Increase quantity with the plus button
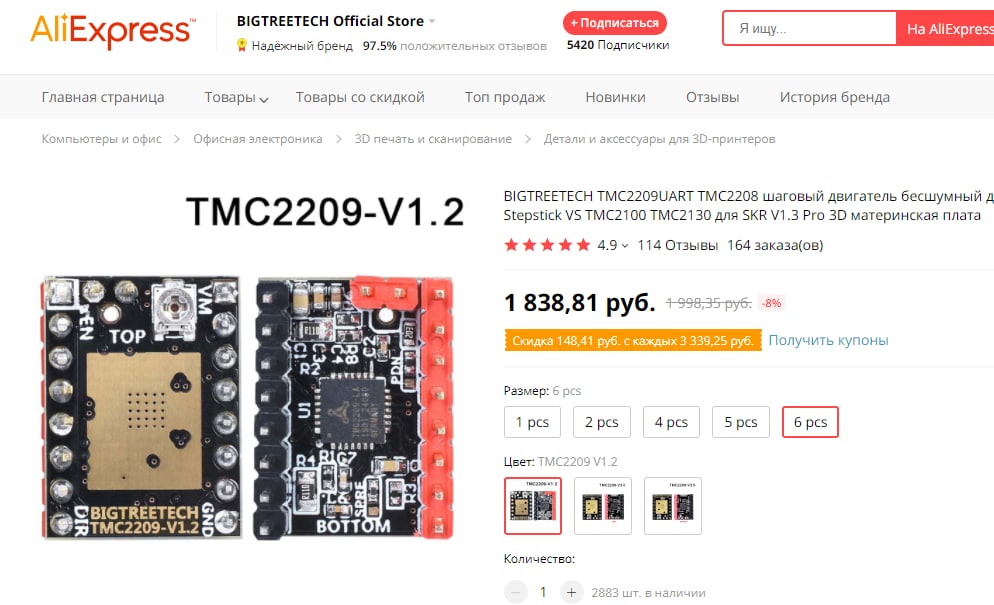The height and width of the screenshot is (605, 994). [x=571, y=592]
